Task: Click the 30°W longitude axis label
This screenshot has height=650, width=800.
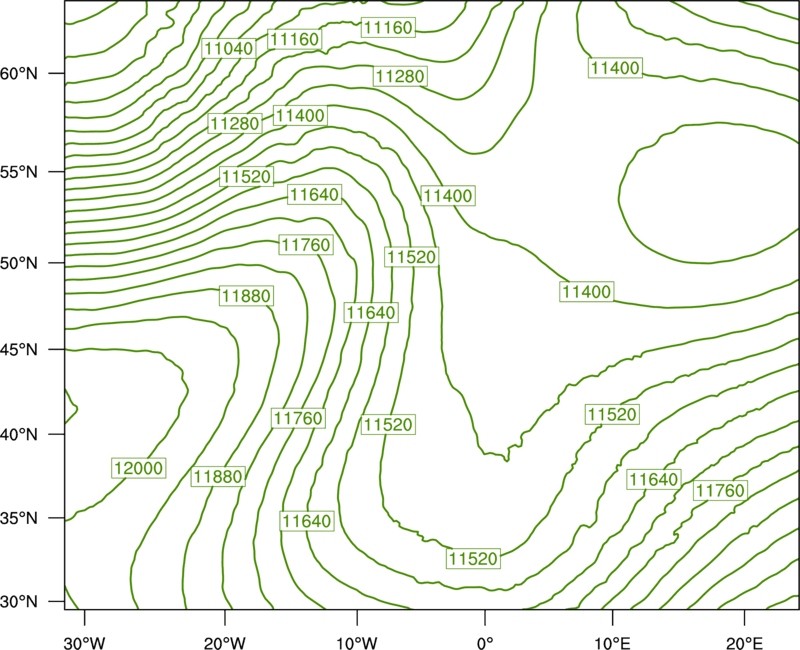Action: (85, 643)
